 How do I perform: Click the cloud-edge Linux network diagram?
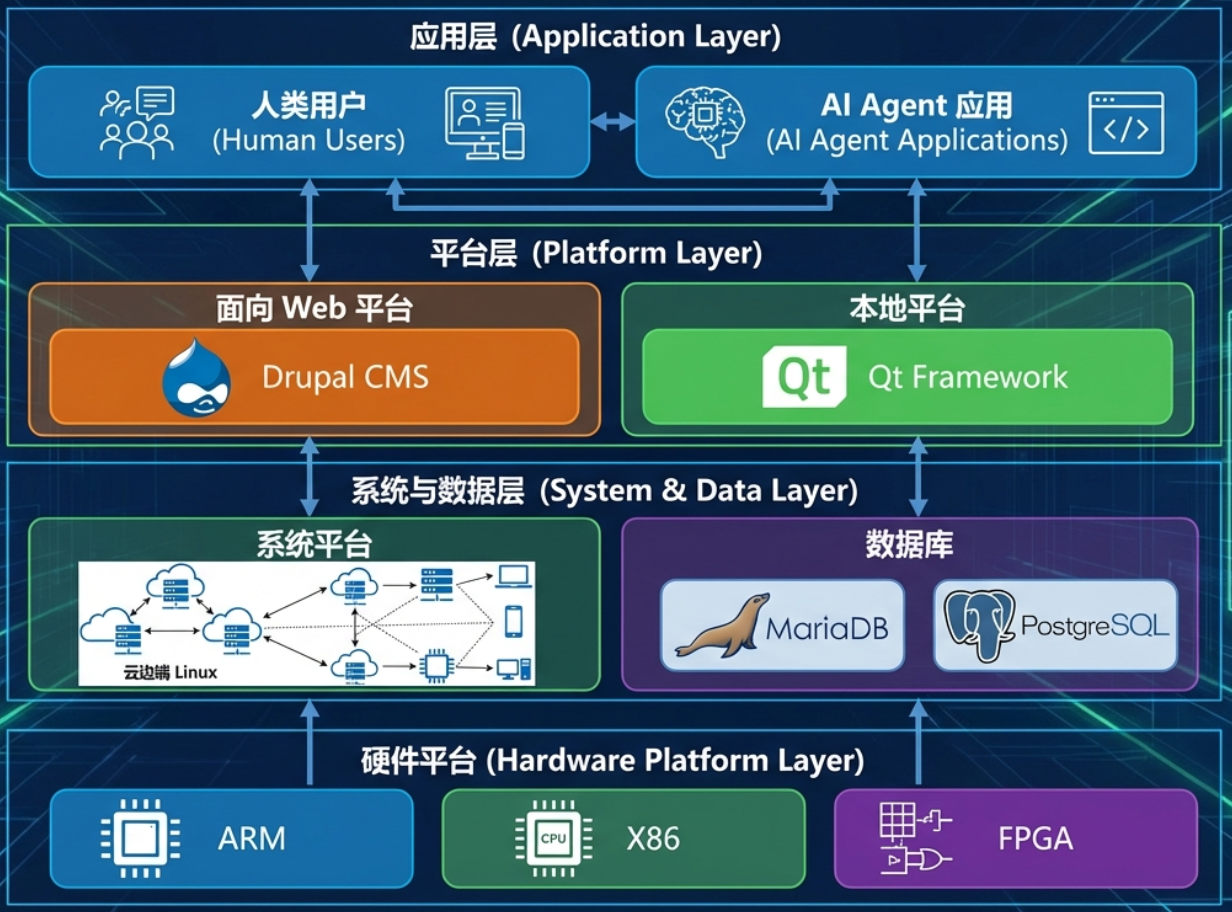point(306,623)
